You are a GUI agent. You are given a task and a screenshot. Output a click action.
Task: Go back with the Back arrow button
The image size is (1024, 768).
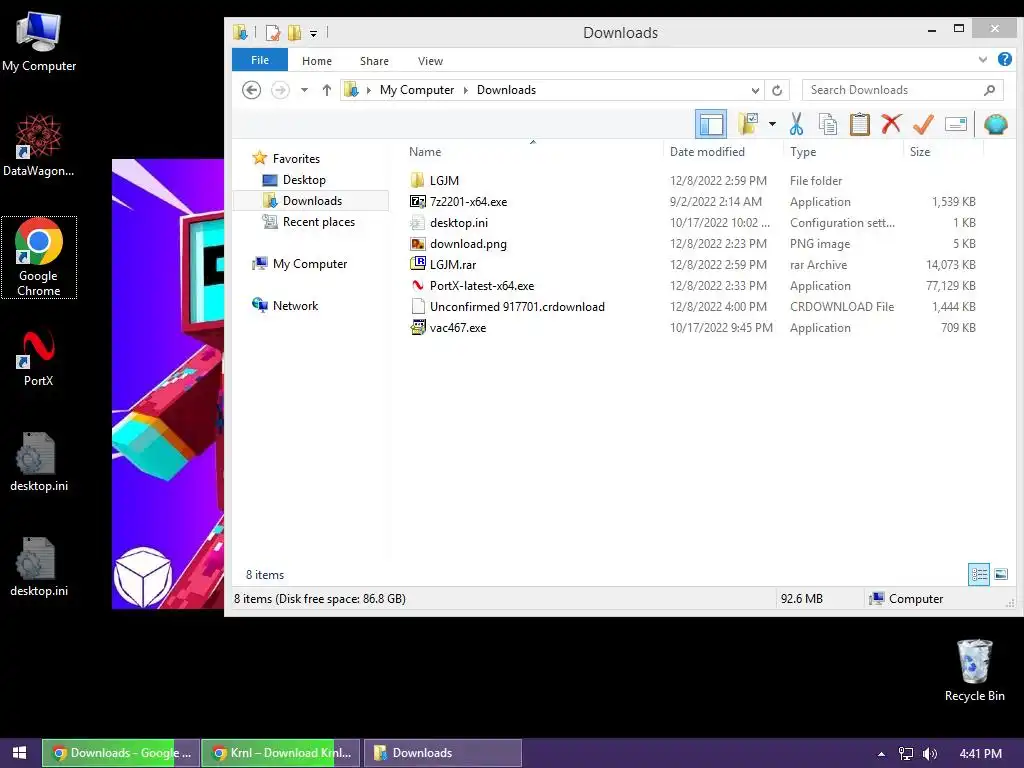click(251, 89)
